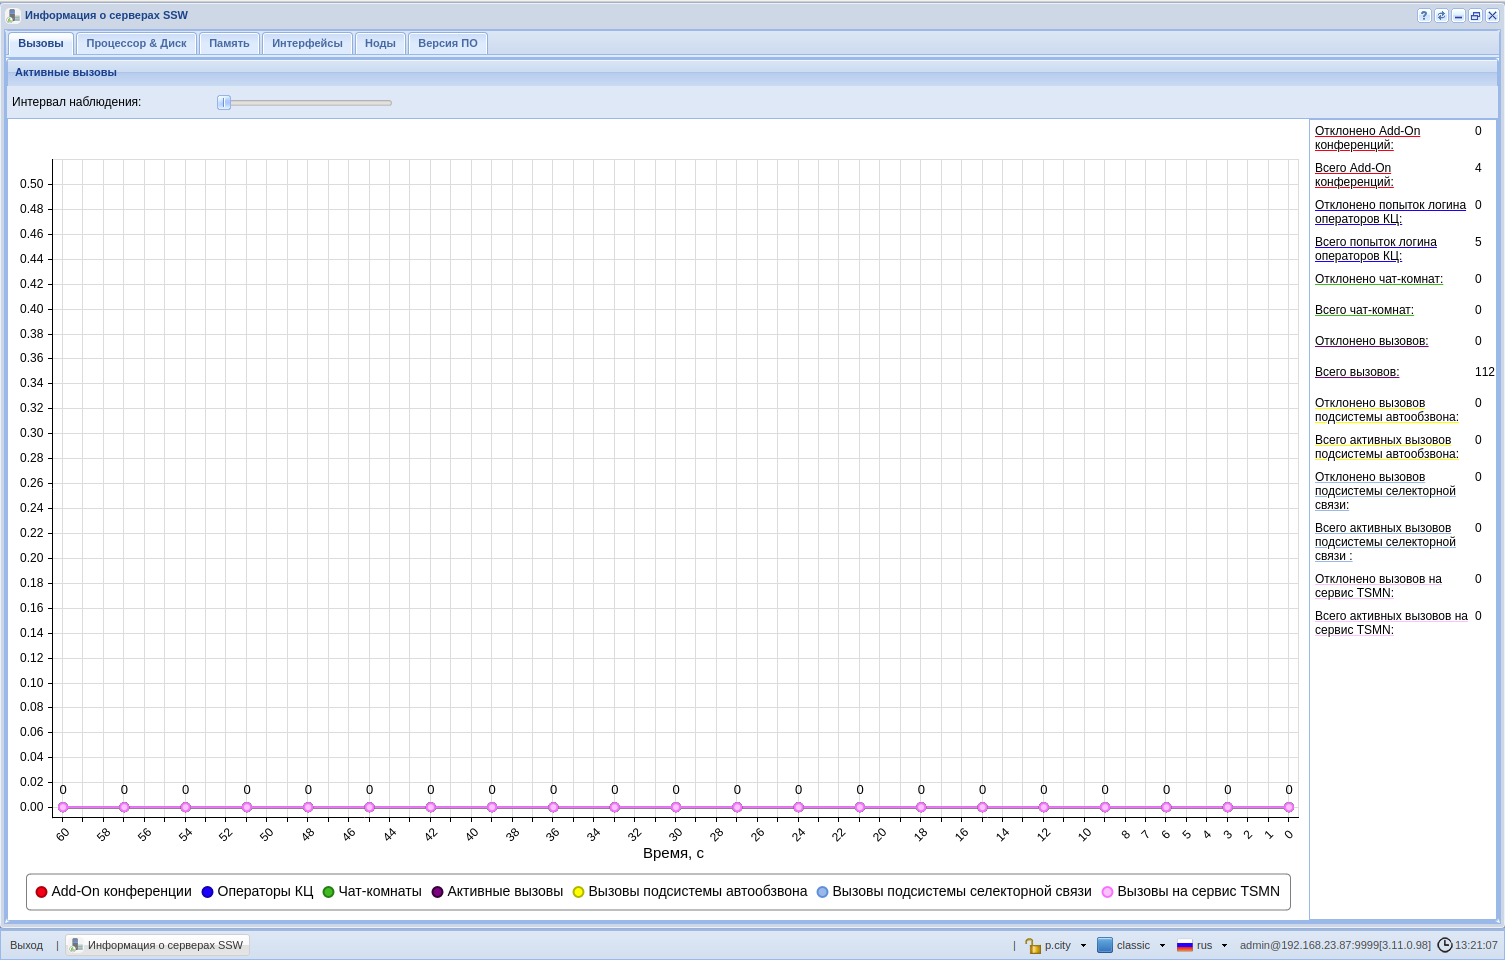
Task: Toggle Операторы КЦ legend series
Action: point(257,892)
